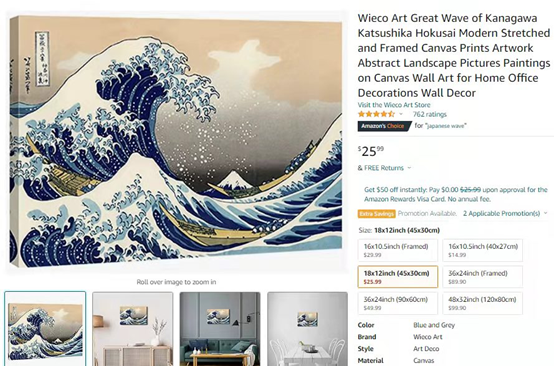
Task: Open the ratings dropdown arrow beside stars
Action: click(401, 114)
